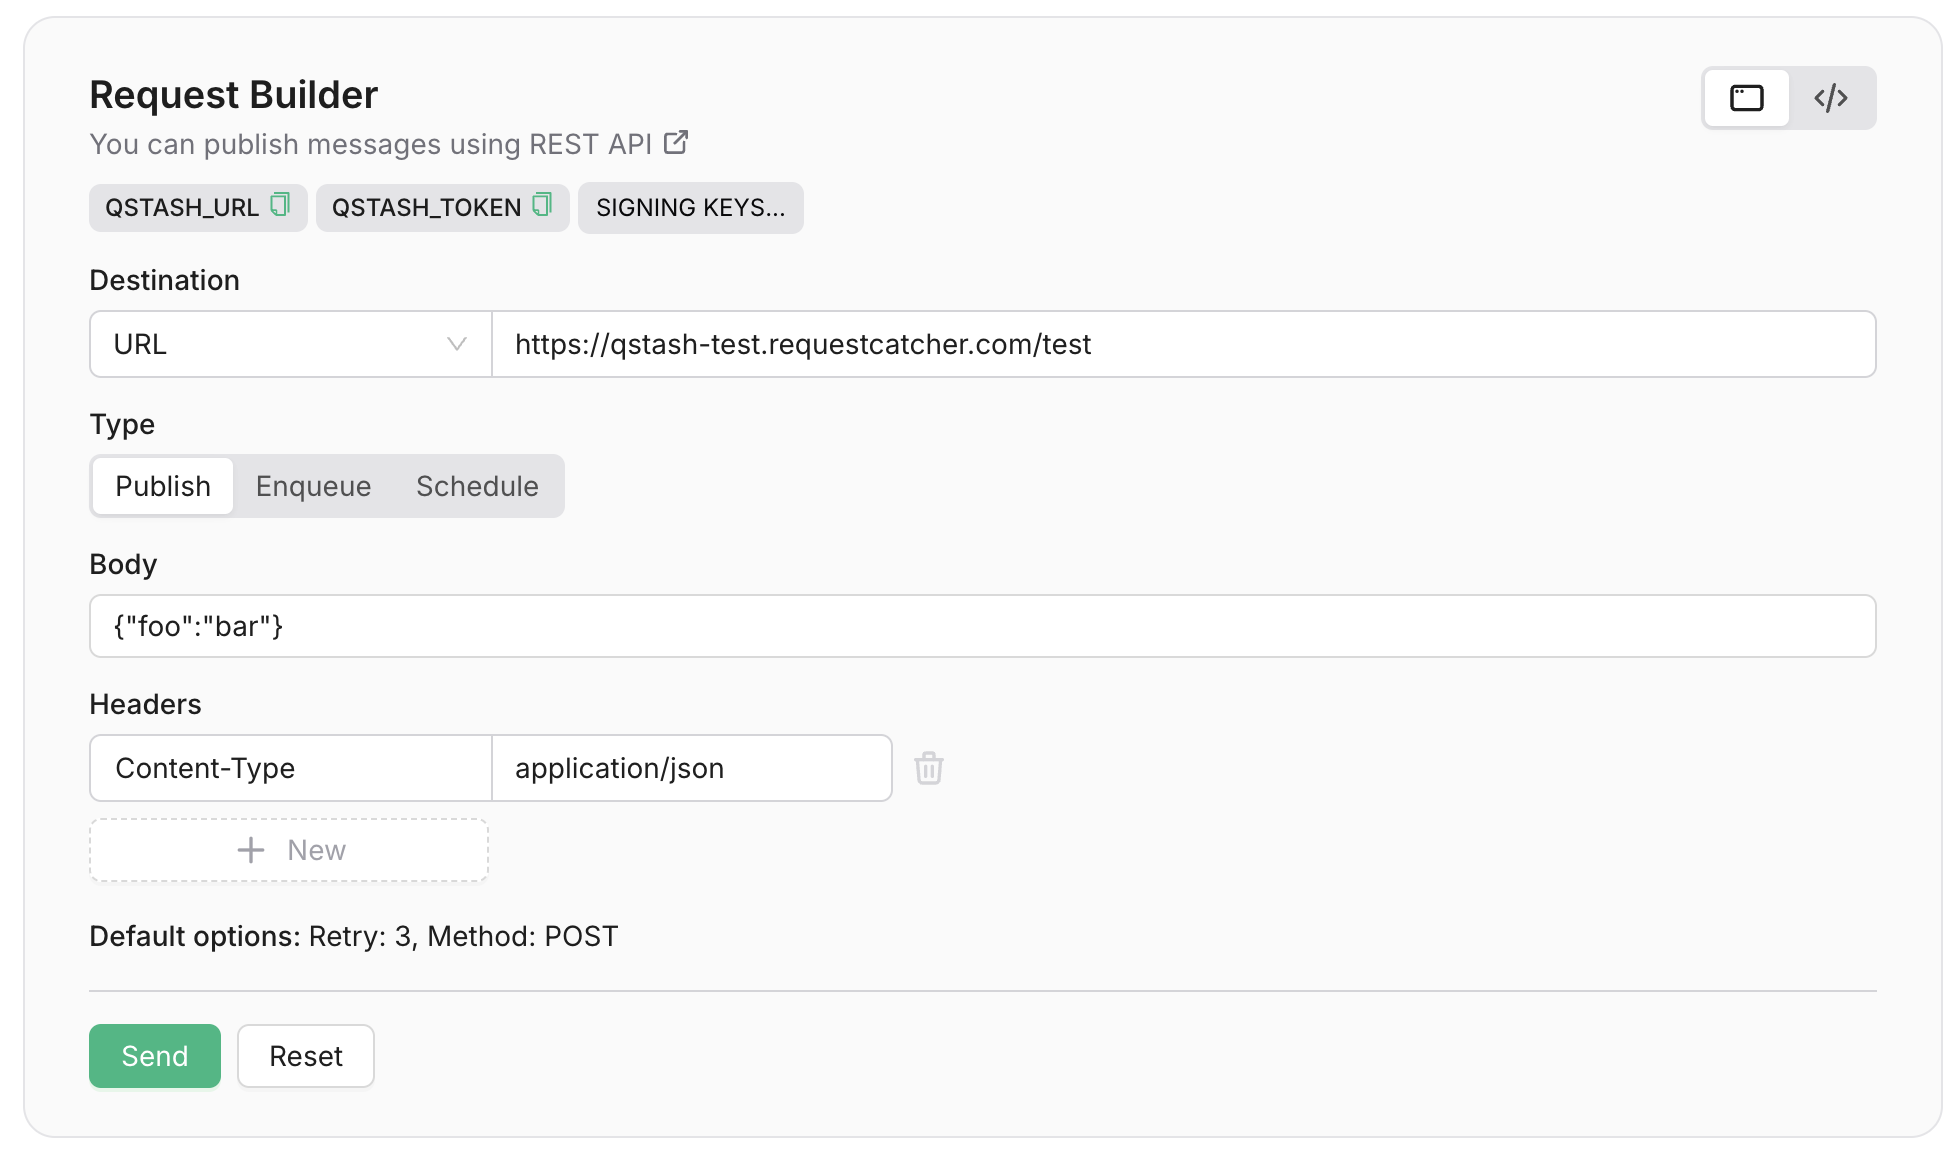Image resolution: width=1958 pixels, height=1156 pixels.
Task: Click the QSTASH_URL chip label
Action: (182, 208)
